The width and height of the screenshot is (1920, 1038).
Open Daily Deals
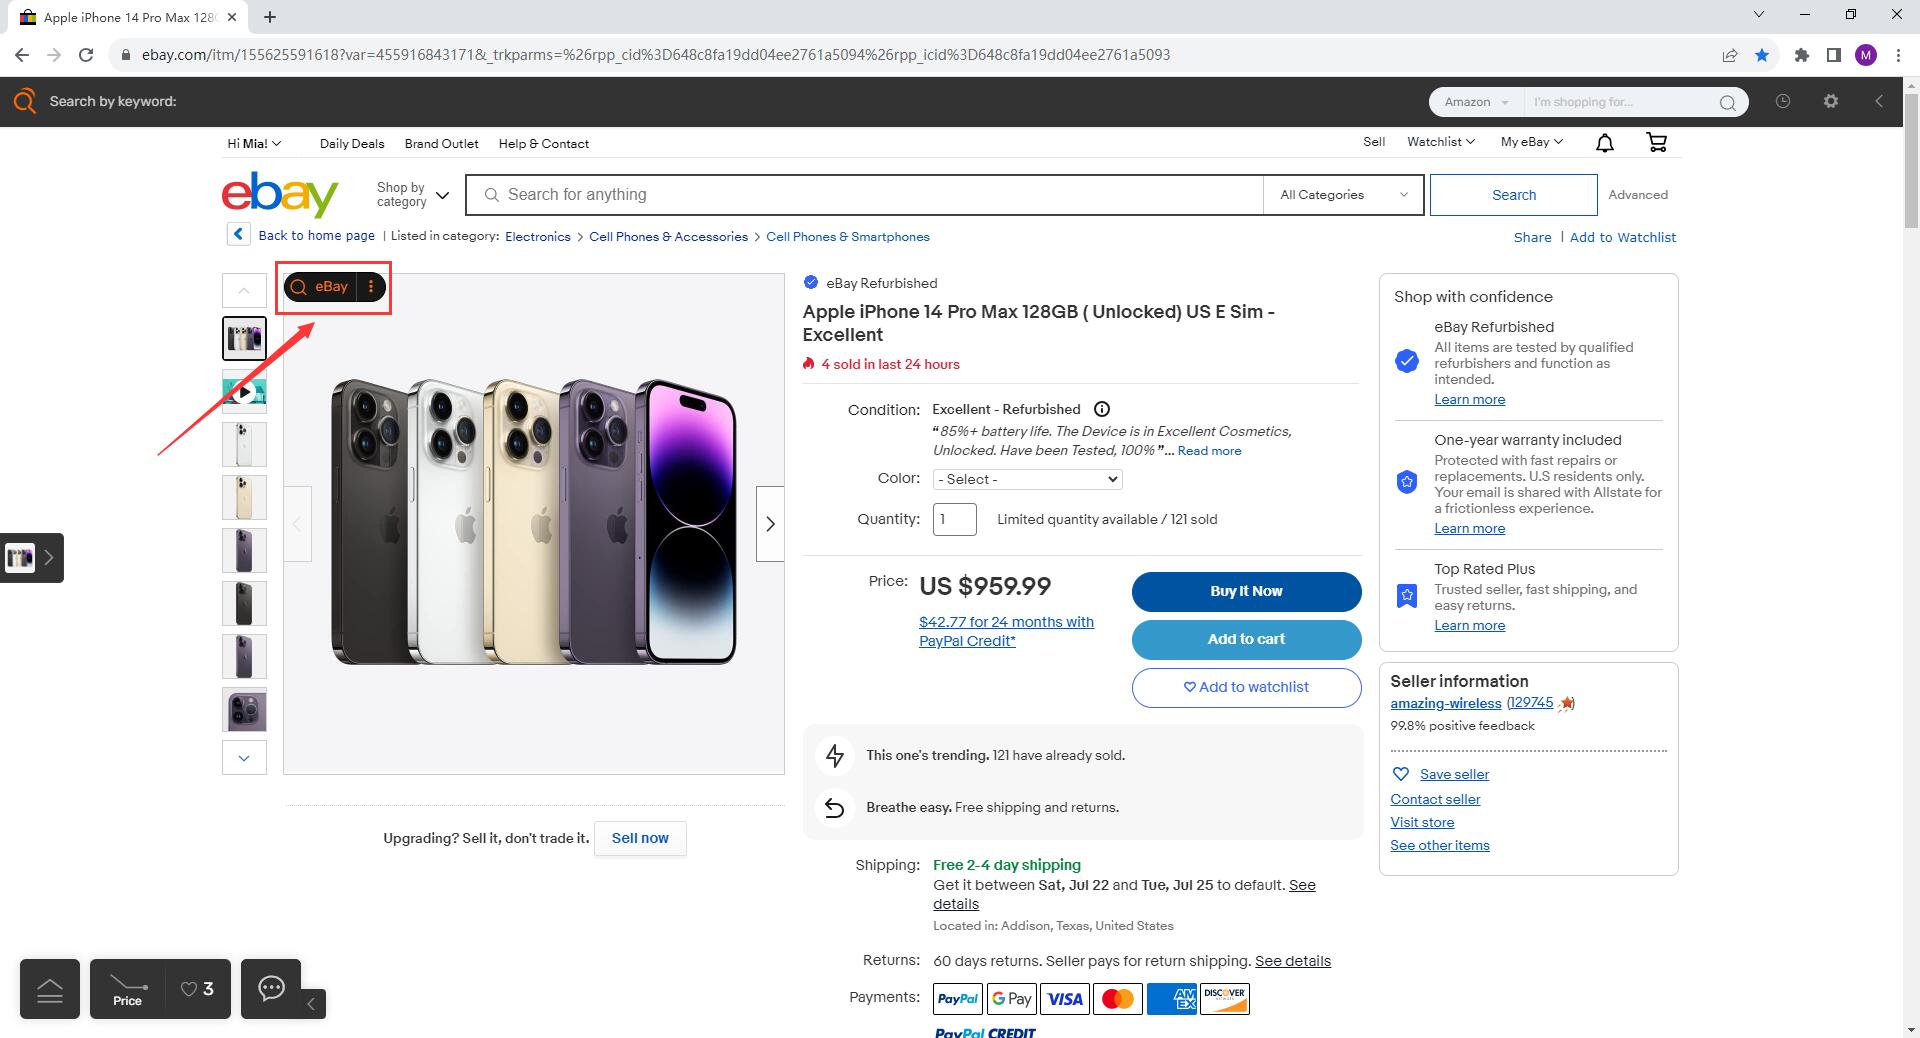point(352,143)
